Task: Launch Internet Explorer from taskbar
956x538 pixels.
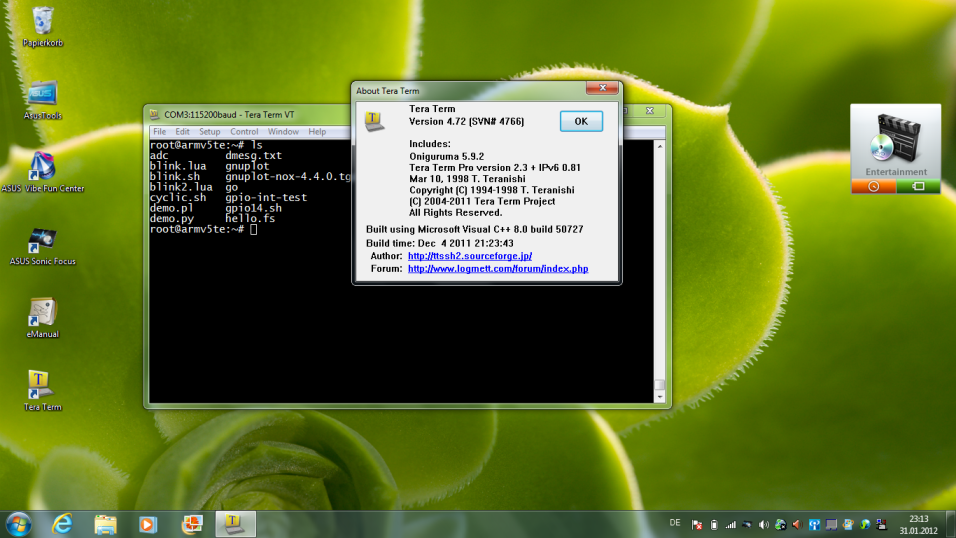Action: coord(62,524)
